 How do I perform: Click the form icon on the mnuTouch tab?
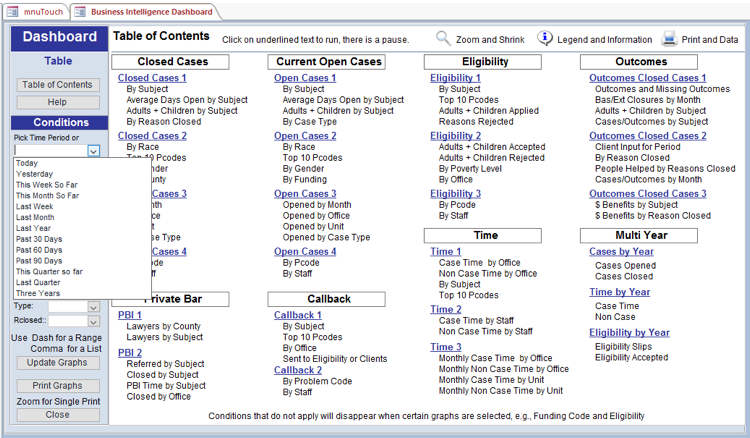tap(13, 12)
